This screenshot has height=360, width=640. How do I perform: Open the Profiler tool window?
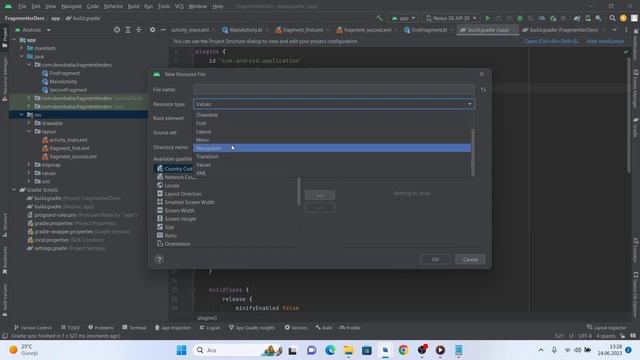pyautogui.click(x=350, y=328)
